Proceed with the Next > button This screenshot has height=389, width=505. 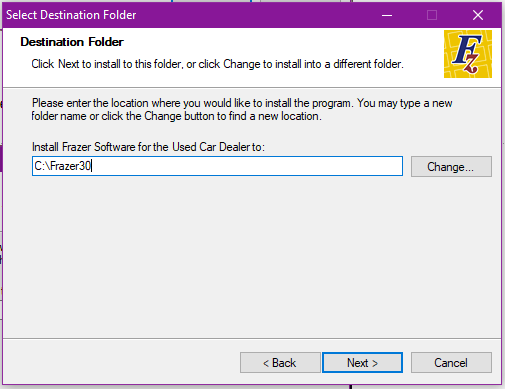pyautogui.click(x=362, y=362)
